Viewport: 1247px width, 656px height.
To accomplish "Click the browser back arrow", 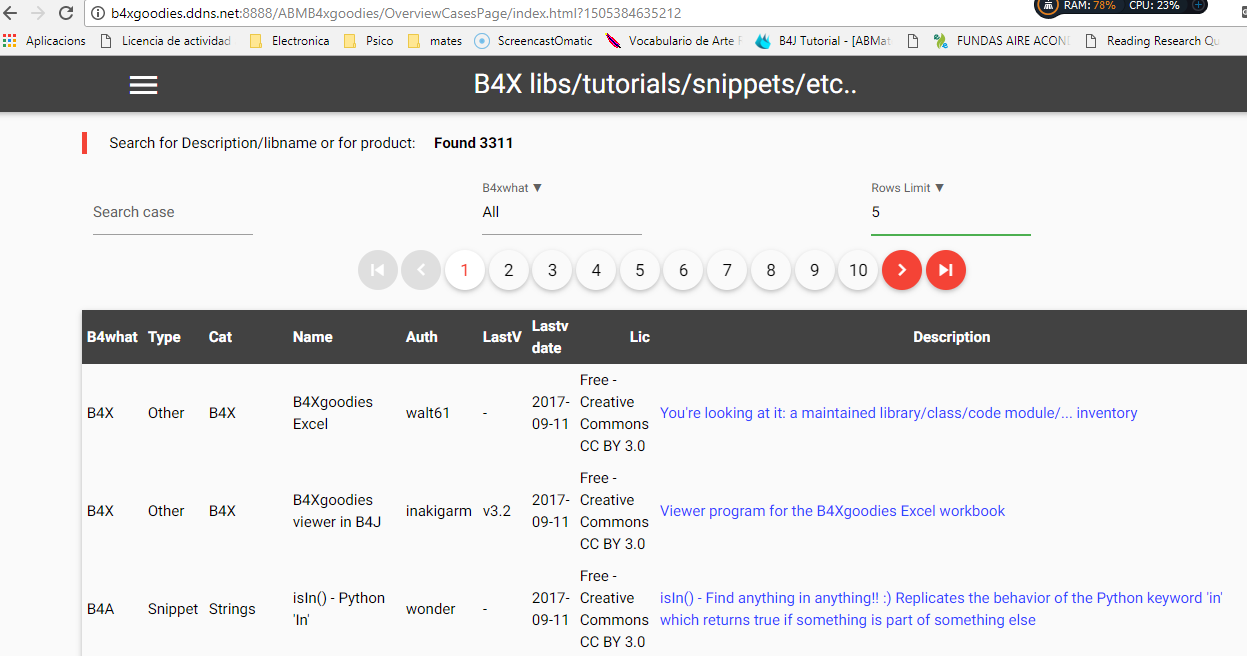I will (x=11, y=13).
